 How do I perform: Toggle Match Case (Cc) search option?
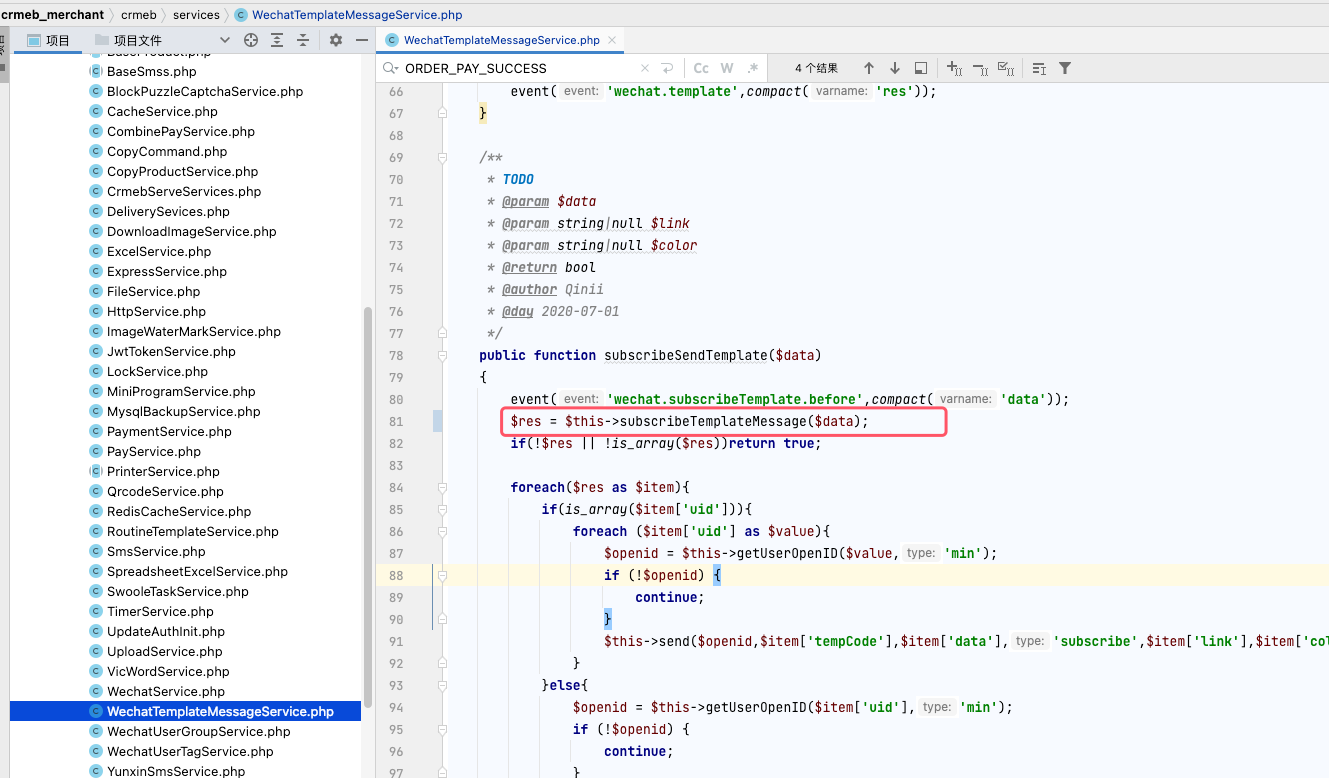coord(701,68)
